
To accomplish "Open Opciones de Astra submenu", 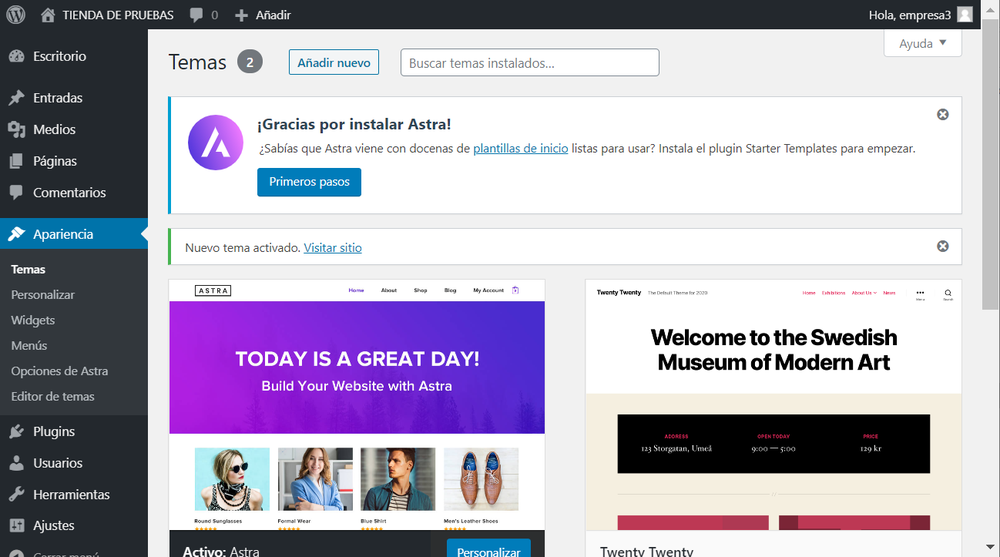I will pyautogui.click(x=59, y=371).
